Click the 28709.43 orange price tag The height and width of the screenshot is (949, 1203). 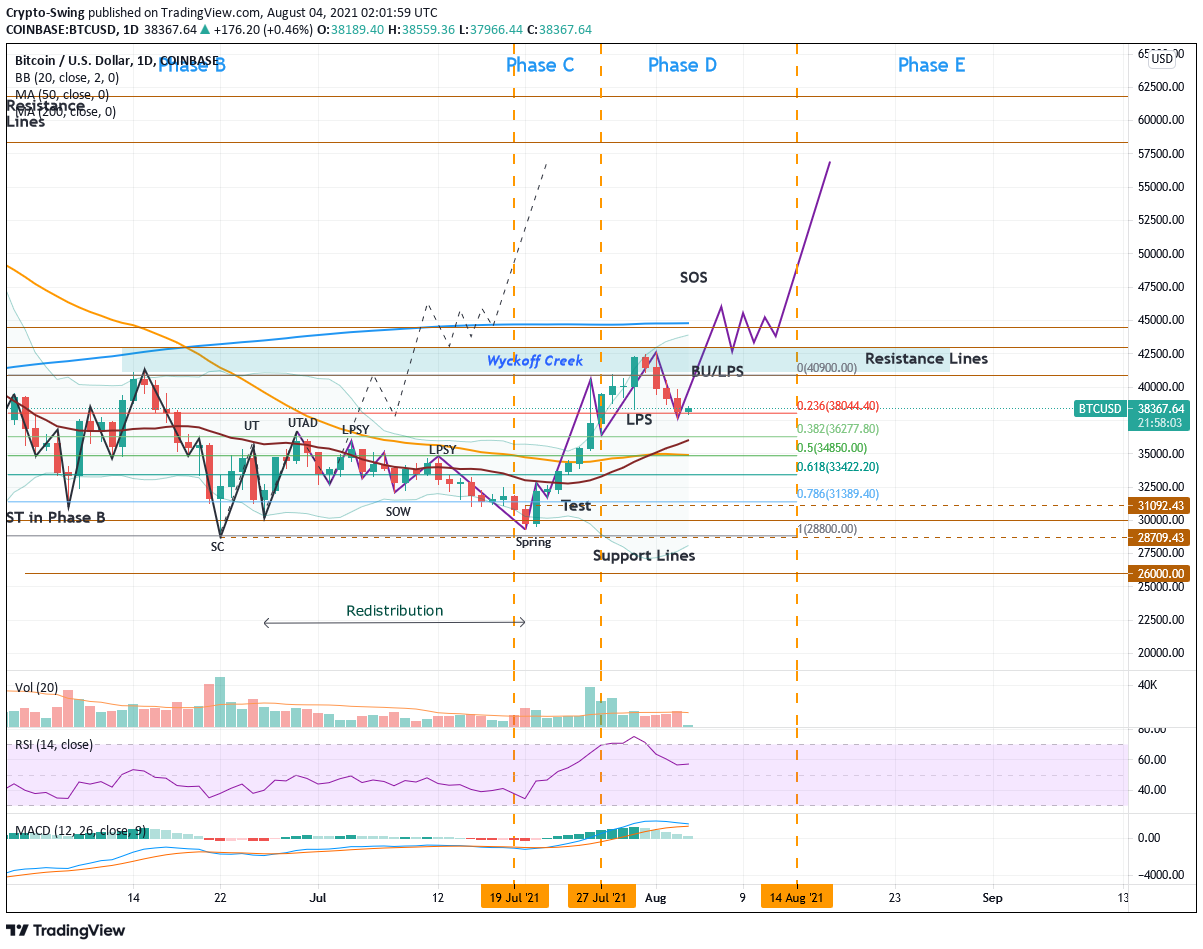point(1160,538)
